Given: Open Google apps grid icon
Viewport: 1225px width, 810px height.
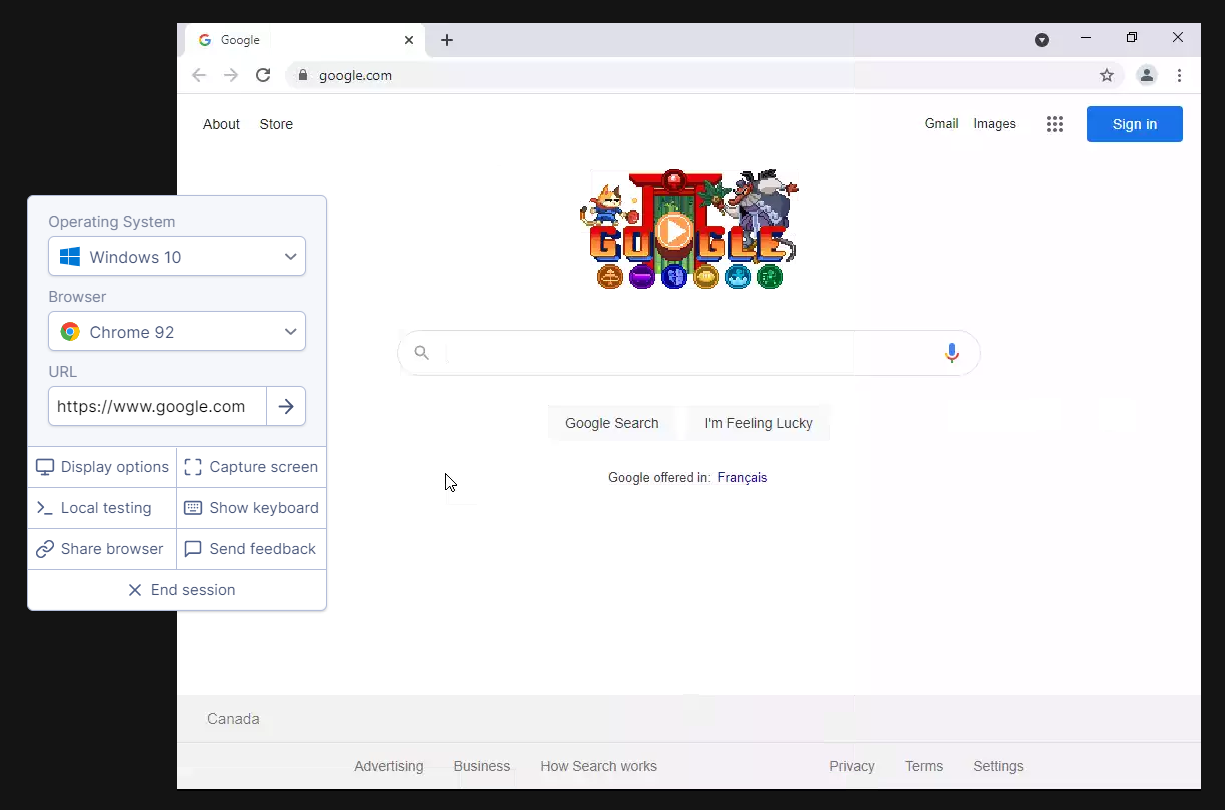Looking at the screenshot, I should [x=1055, y=124].
